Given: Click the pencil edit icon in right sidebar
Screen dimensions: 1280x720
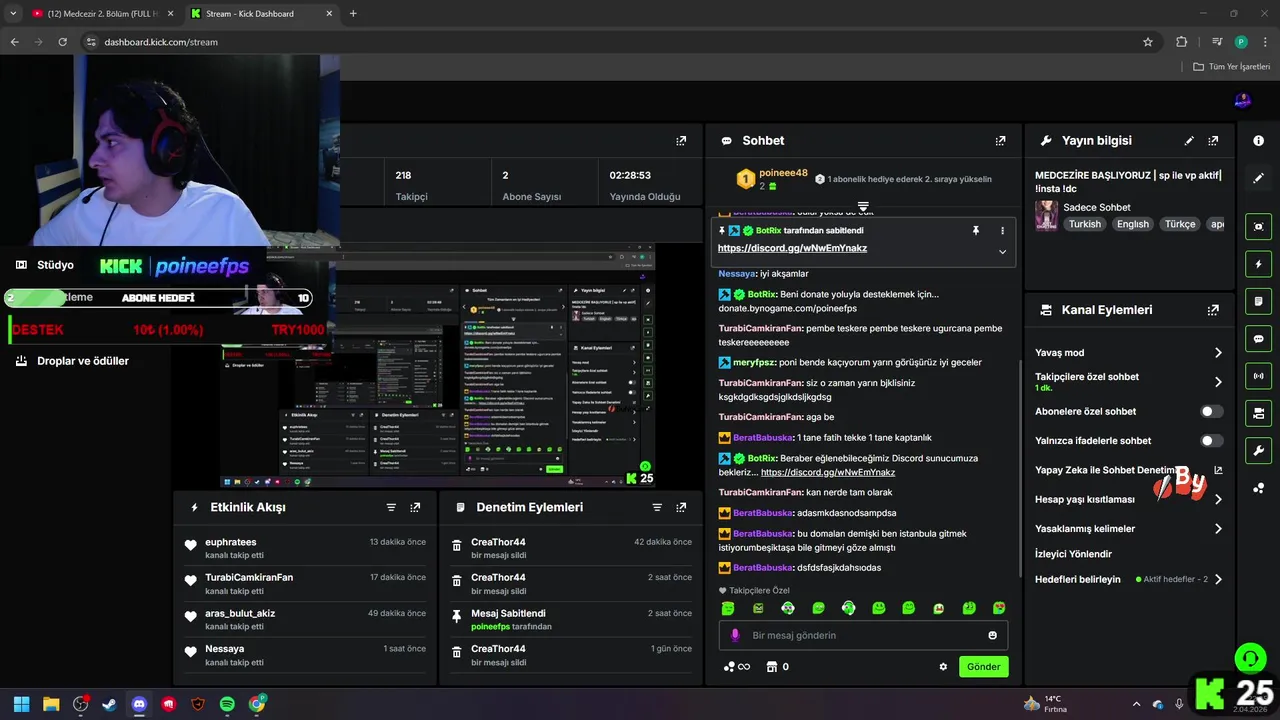Looking at the screenshot, I should coord(1258,178).
